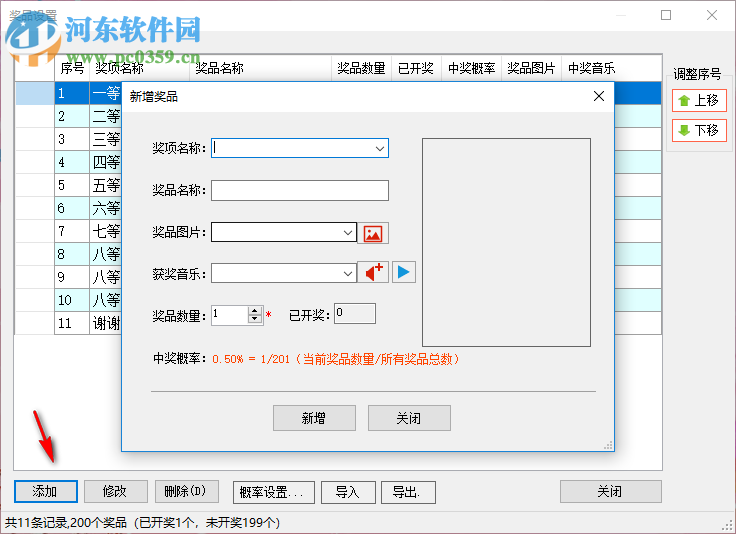Click the 新增奖品 dialog resize grip
Screen dimensions: 736x534
(608, 445)
